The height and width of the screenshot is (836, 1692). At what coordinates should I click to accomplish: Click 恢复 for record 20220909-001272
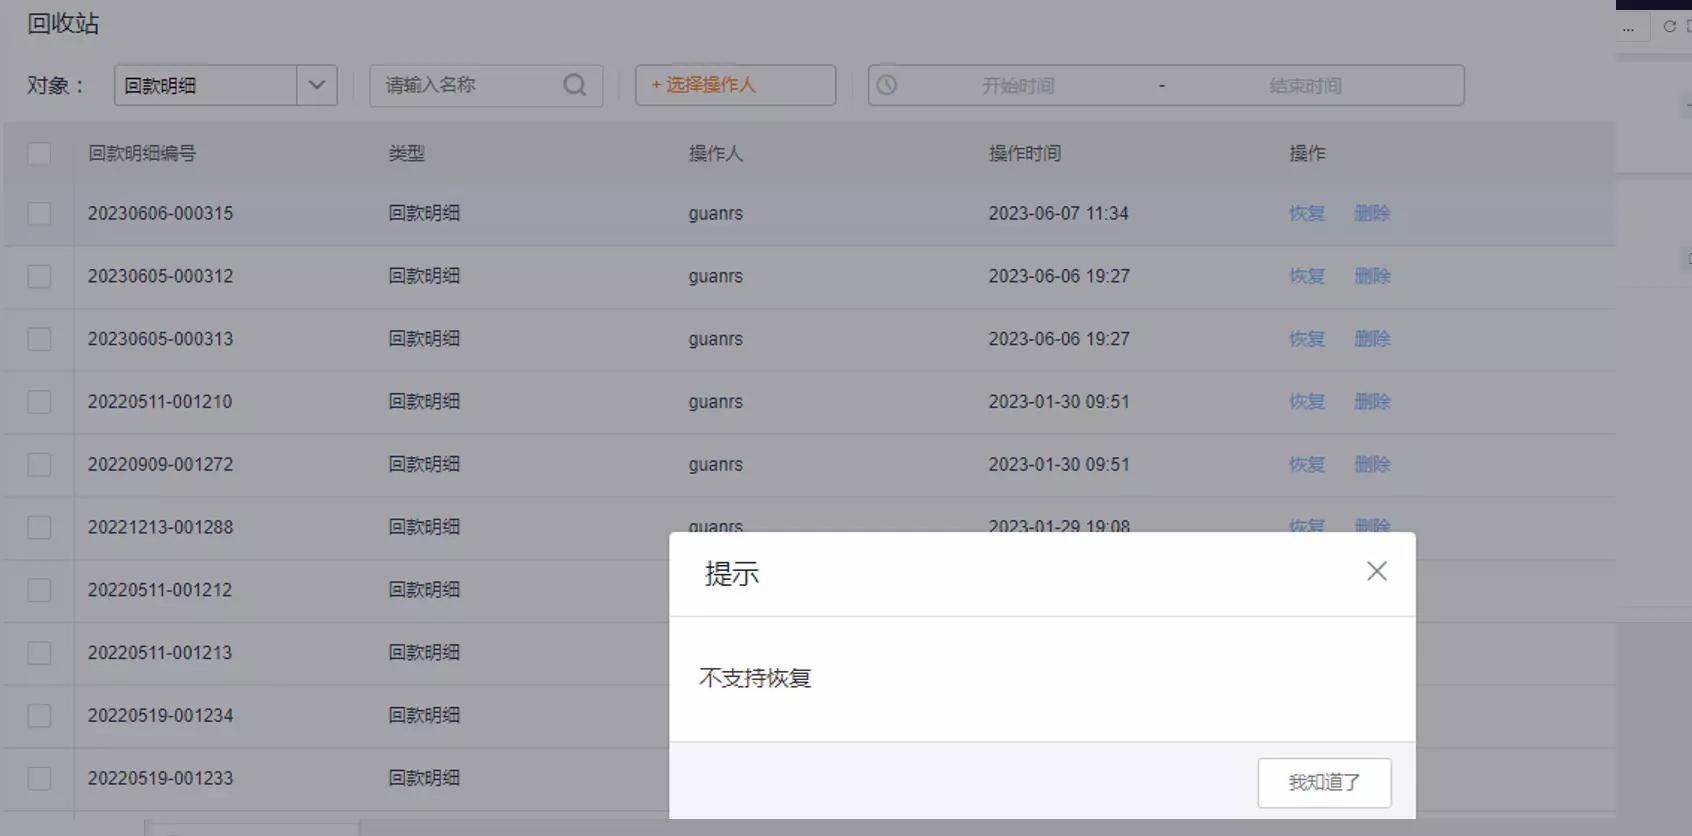[x=1306, y=464]
